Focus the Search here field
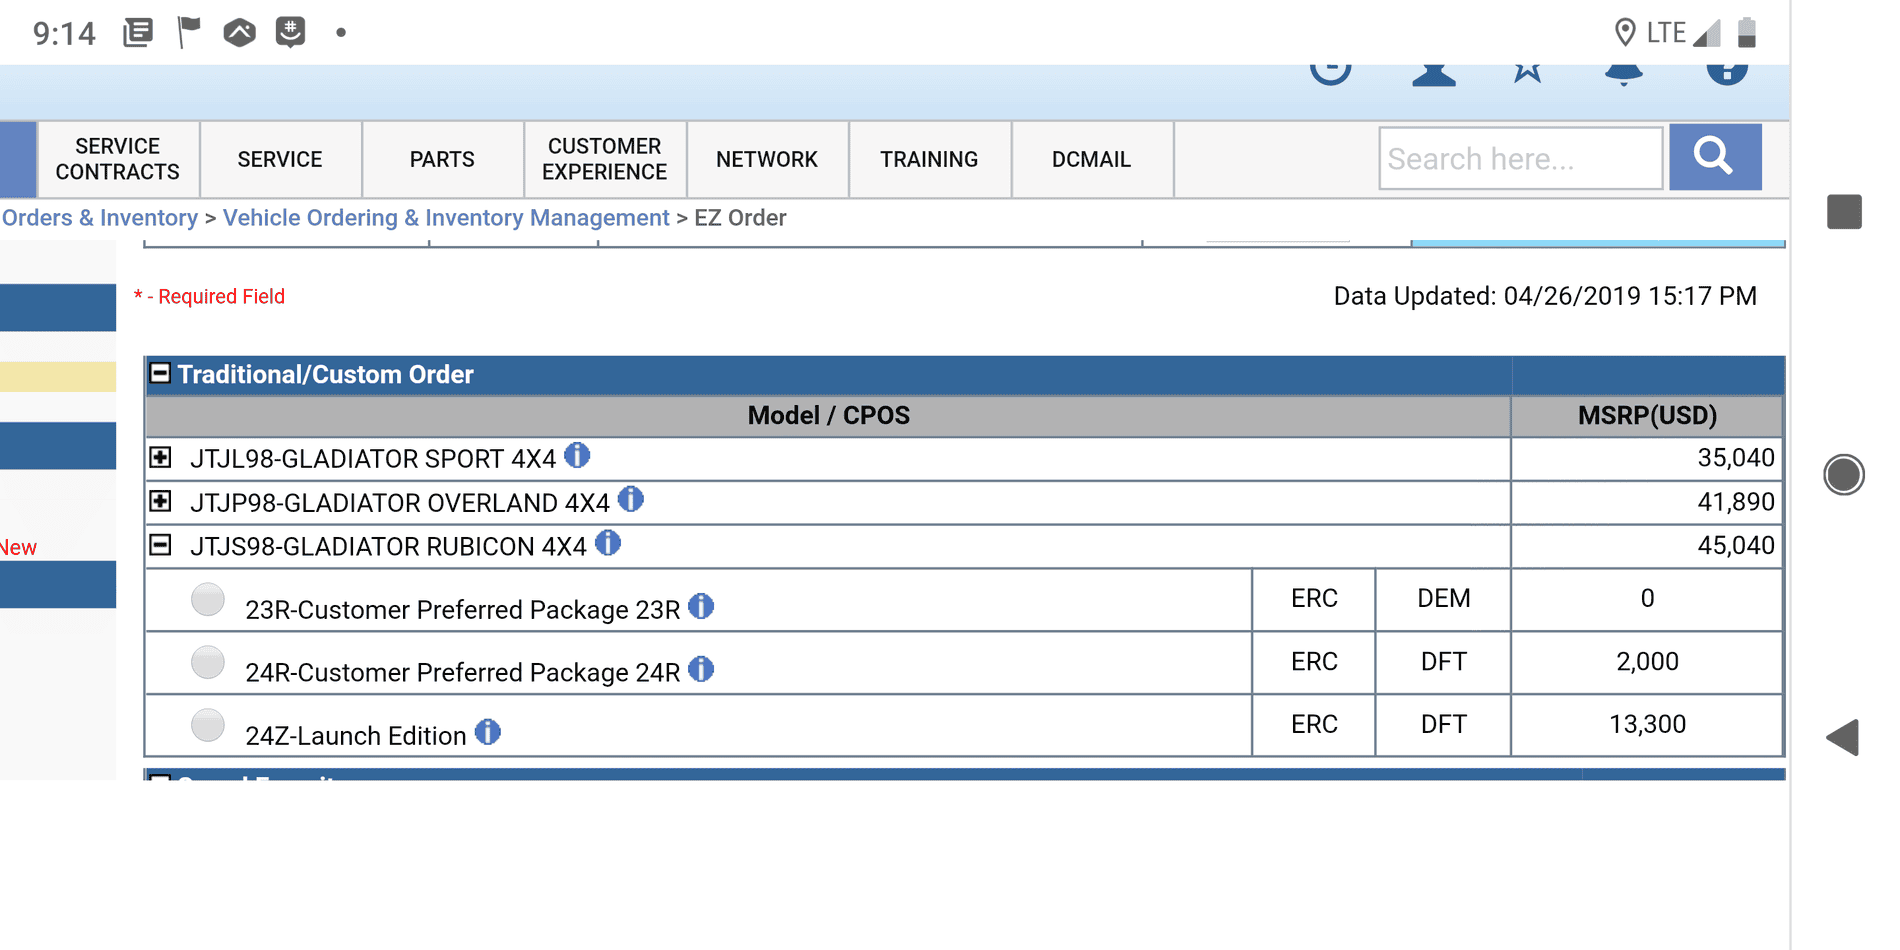 click(1521, 158)
